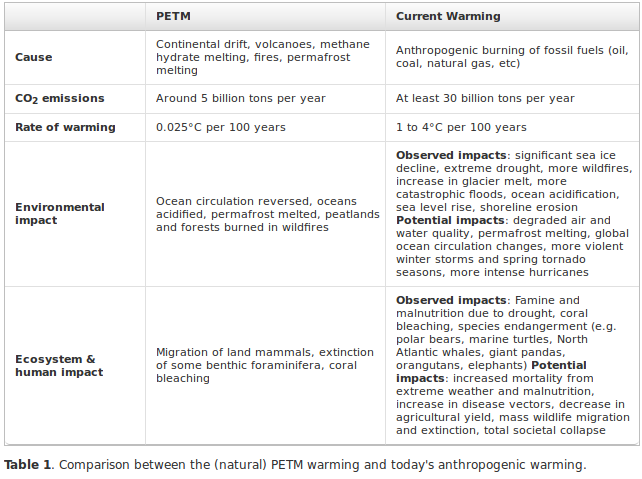Click the empty top-left header cell
Screen dimensions: 642x479
pos(75,16)
